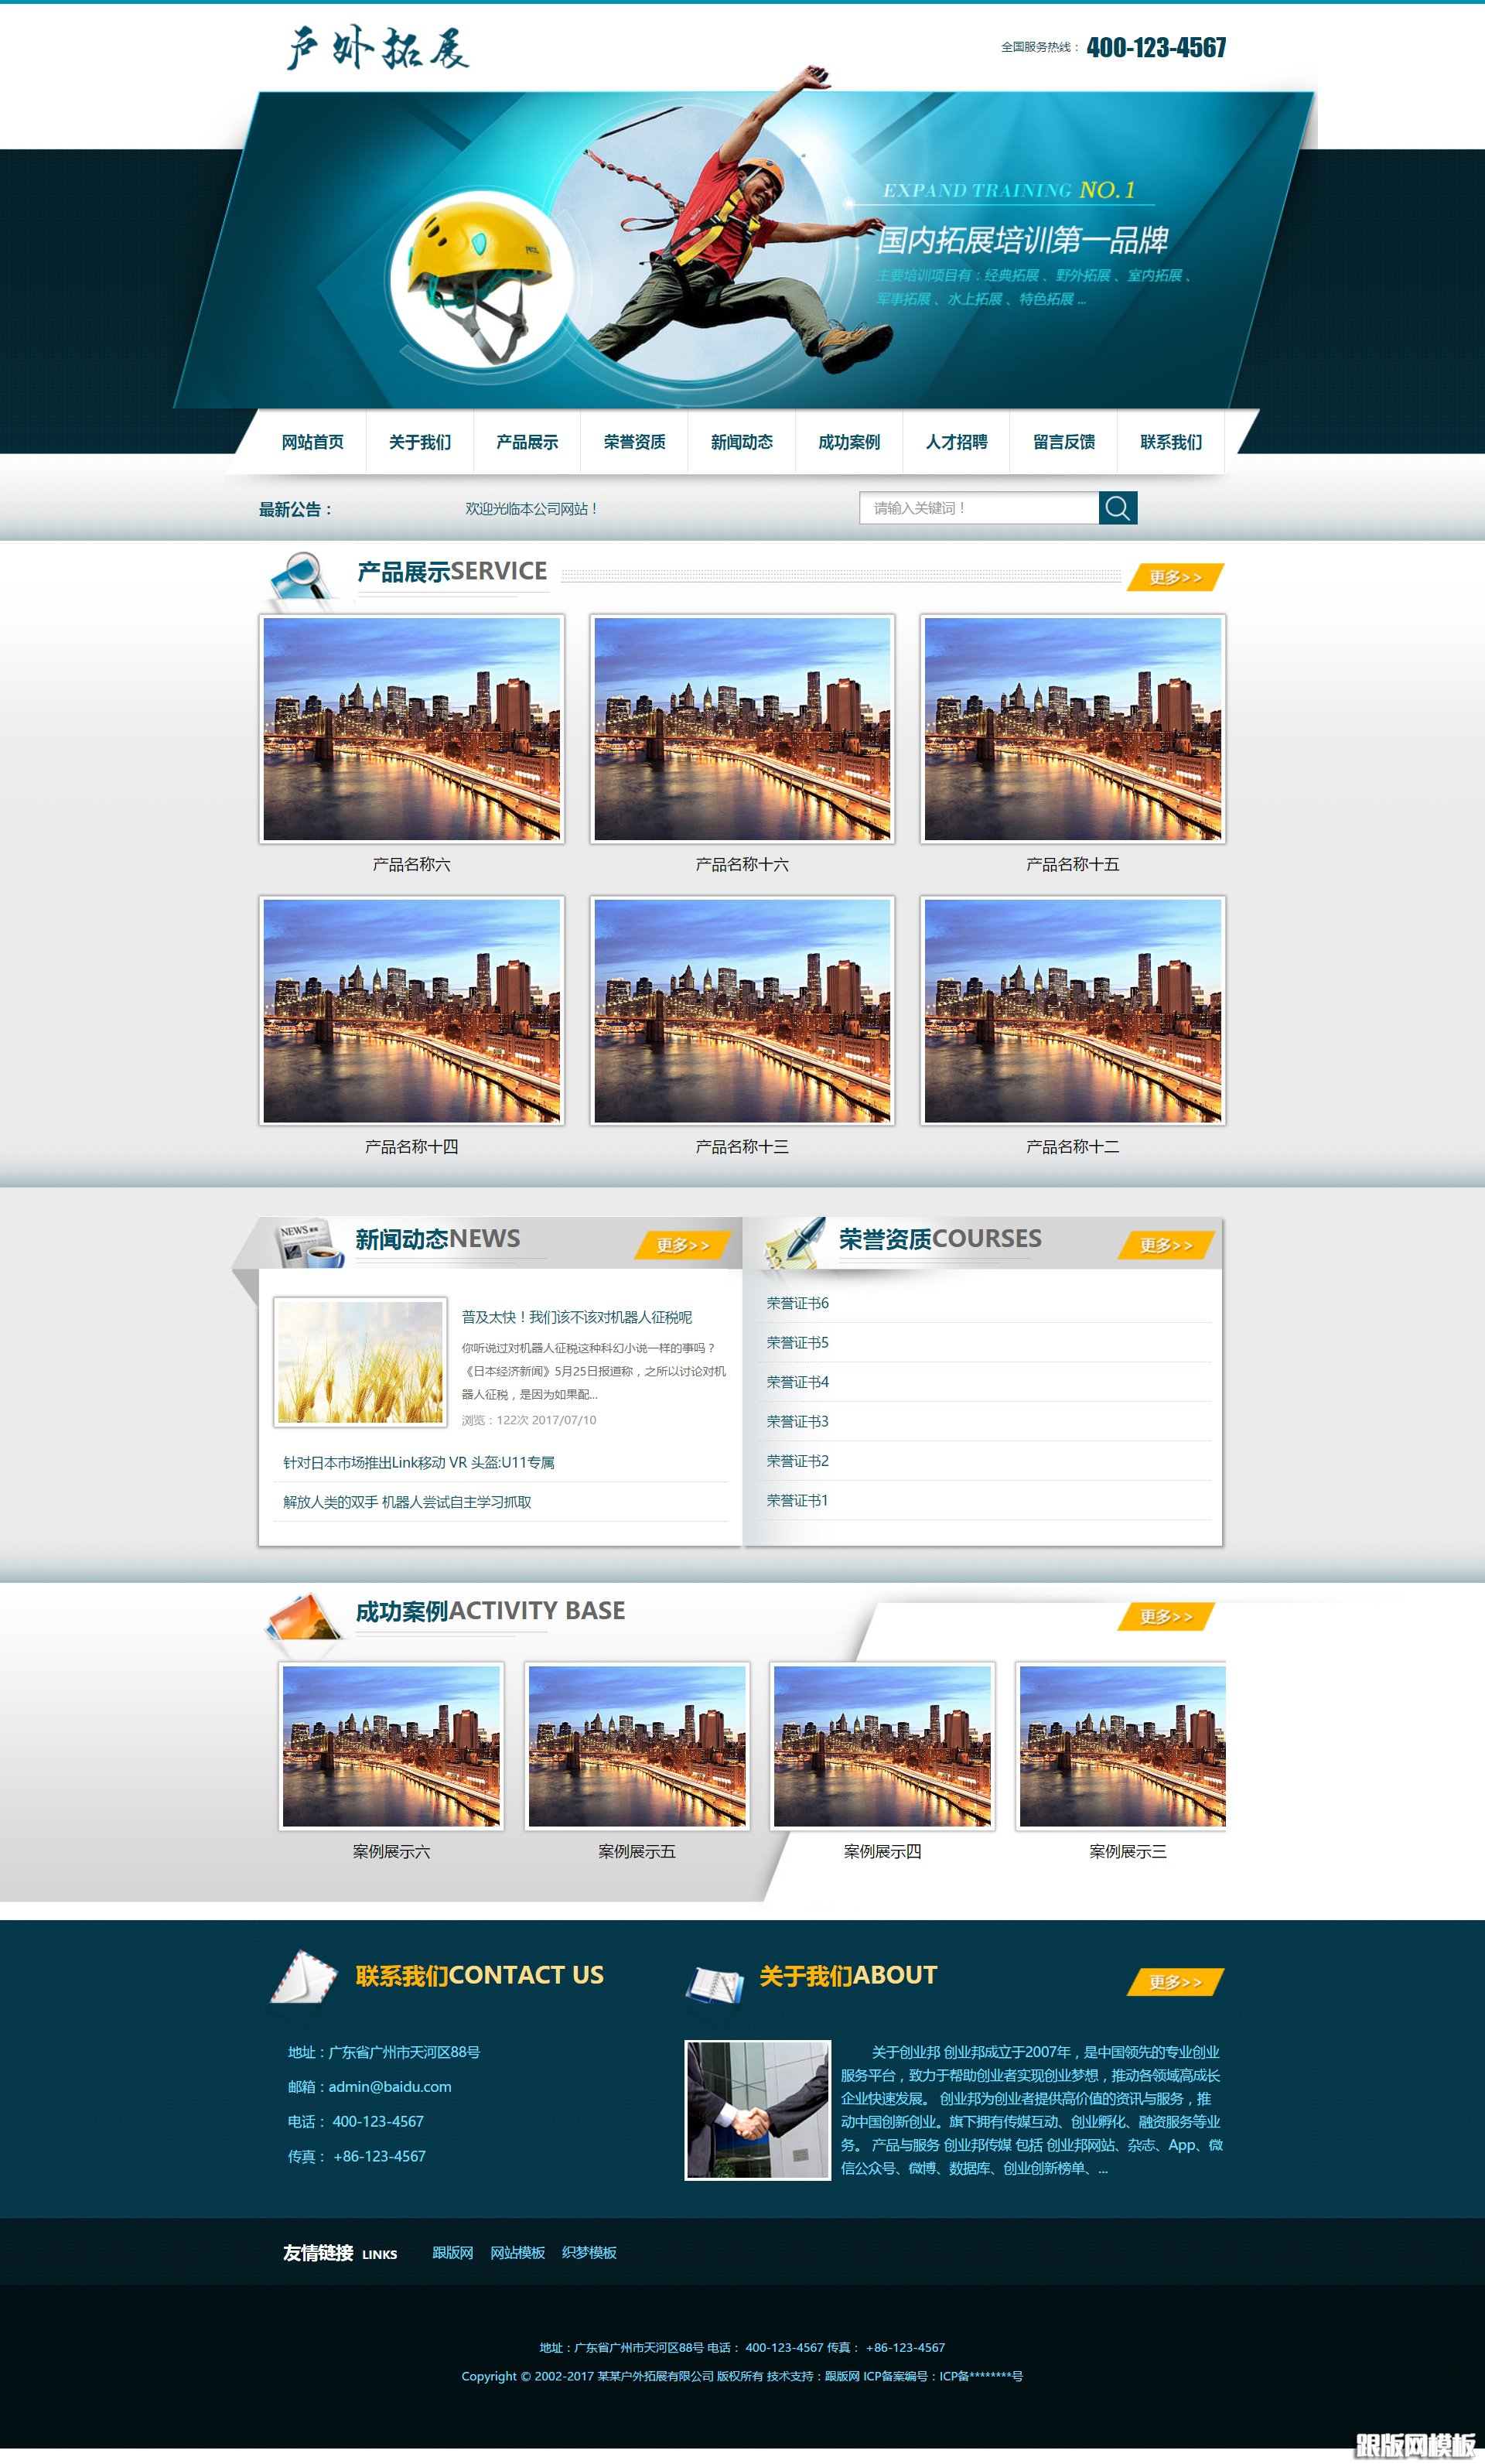Image resolution: width=1485 pixels, height=2464 pixels.
Task: Open the 关于我们 navigation menu item
Action: tap(420, 442)
